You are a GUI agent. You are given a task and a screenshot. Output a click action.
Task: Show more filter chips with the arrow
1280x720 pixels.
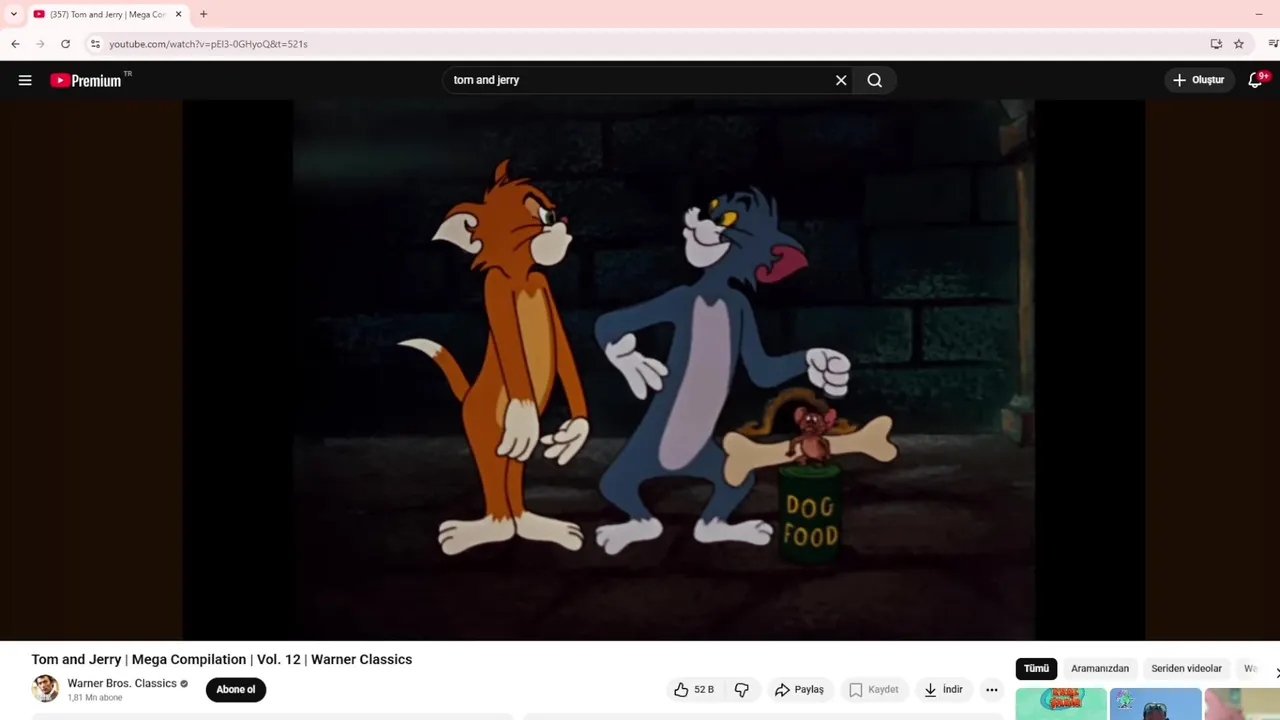tap(1275, 672)
